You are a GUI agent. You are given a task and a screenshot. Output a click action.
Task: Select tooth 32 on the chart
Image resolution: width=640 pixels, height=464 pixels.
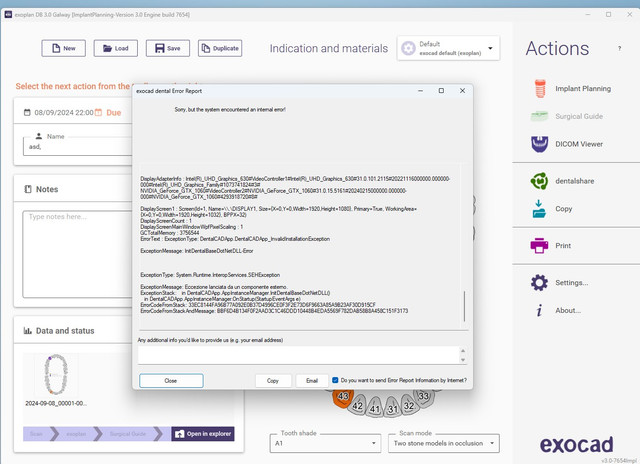409,405
